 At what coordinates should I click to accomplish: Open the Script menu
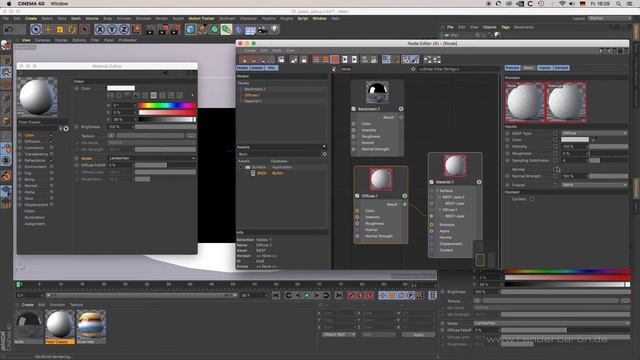[x=303, y=18]
